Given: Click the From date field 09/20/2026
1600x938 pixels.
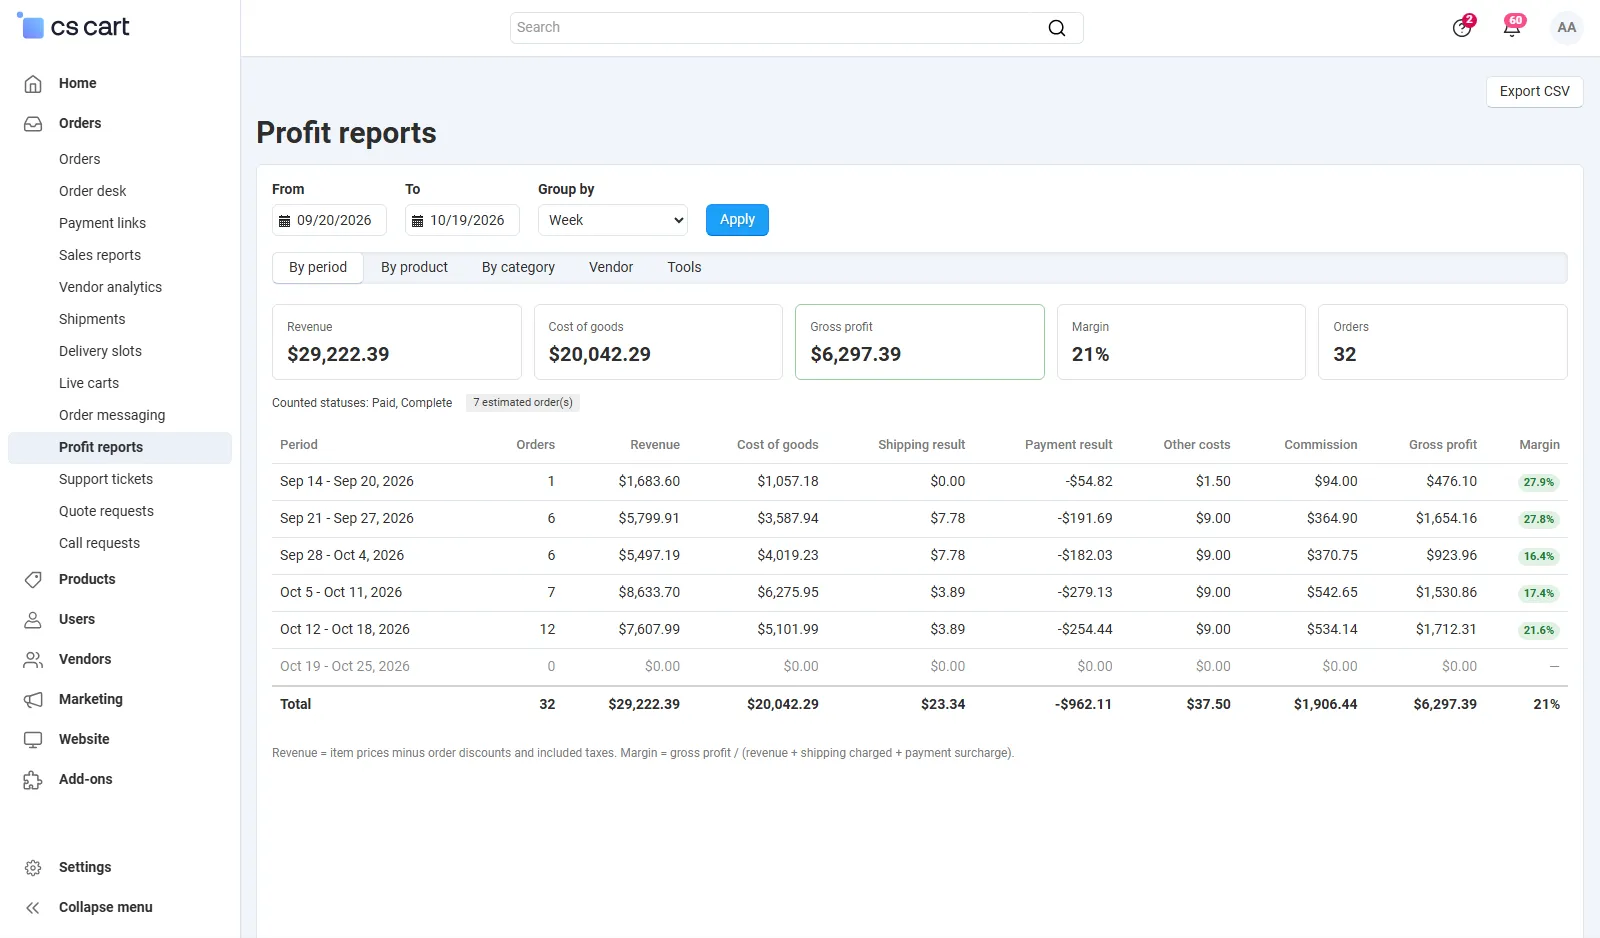Looking at the screenshot, I should click(x=329, y=220).
